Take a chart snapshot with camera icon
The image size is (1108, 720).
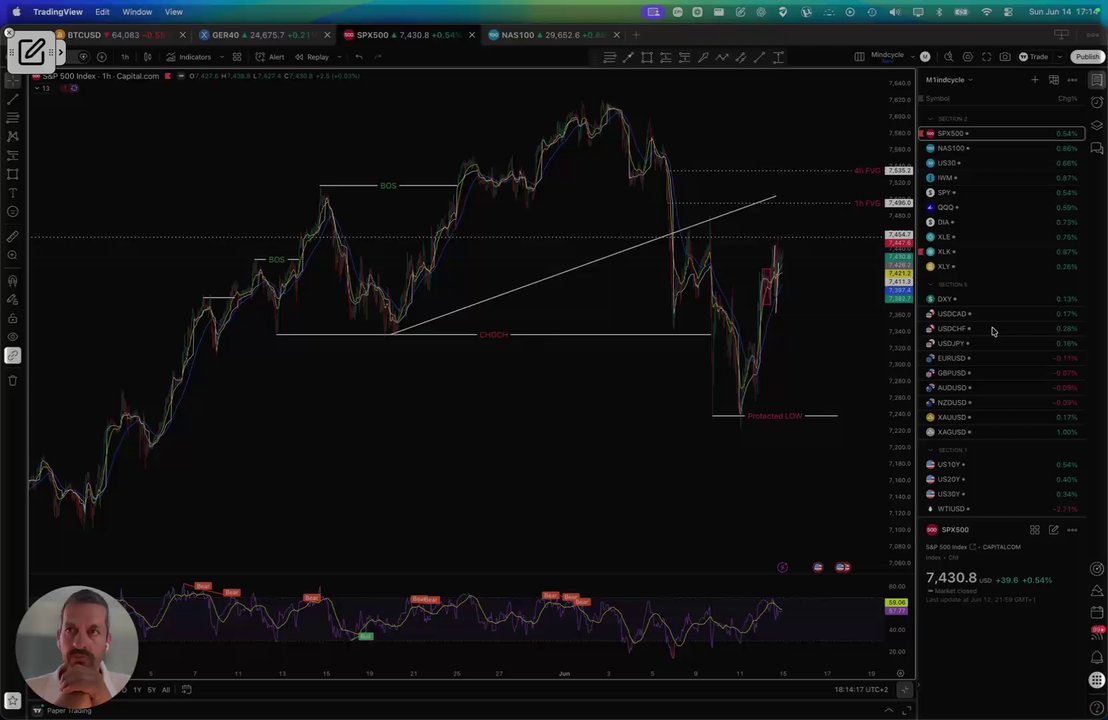(x=1005, y=57)
